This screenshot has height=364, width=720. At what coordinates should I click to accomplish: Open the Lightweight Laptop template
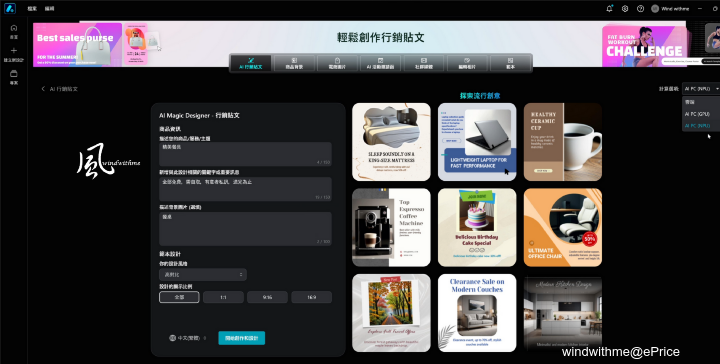point(477,142)
